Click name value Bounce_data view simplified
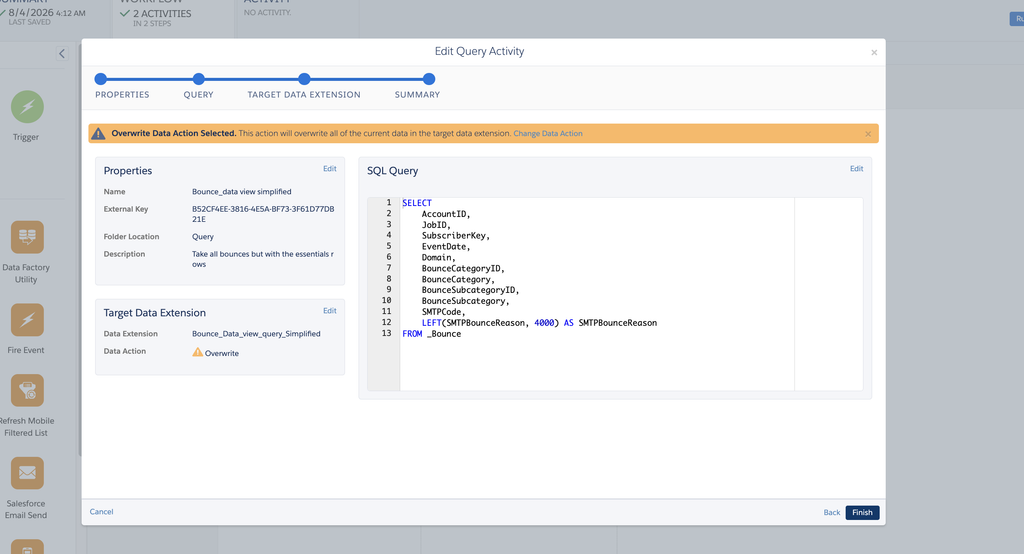 (242, 191)
